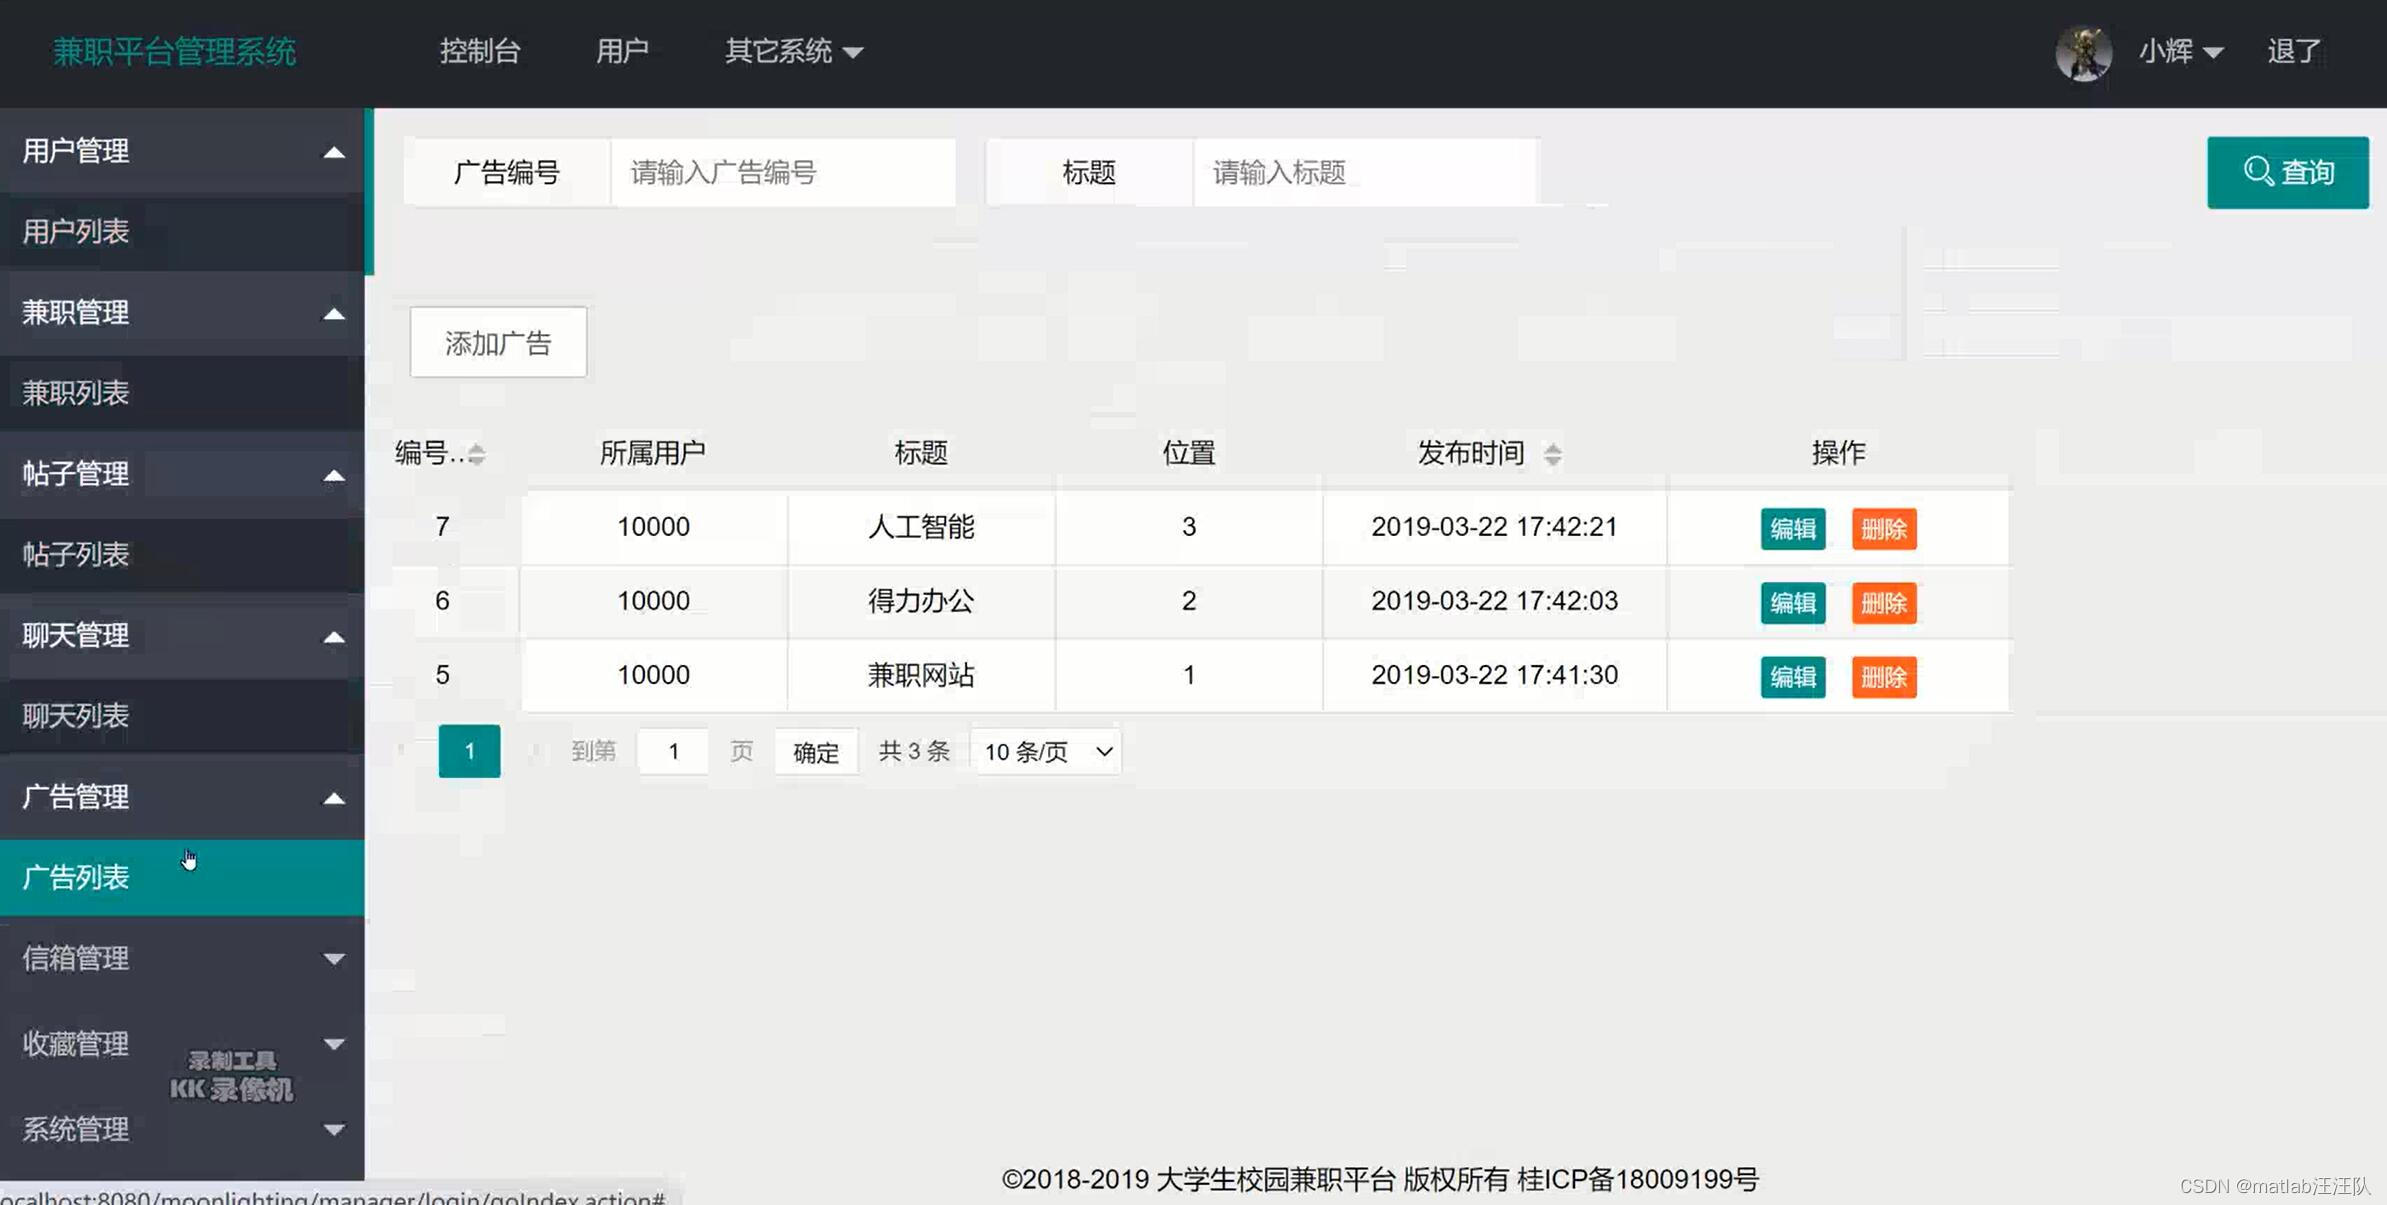
Task: Delete the 得力办公 ad row
Action: tap(1883, 603)
